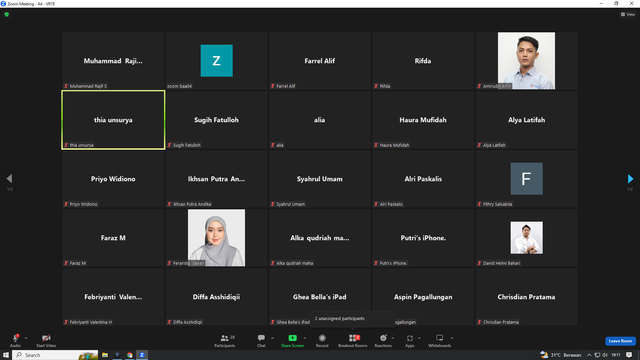Click the Syahrul Umam tile

(320, 178)
